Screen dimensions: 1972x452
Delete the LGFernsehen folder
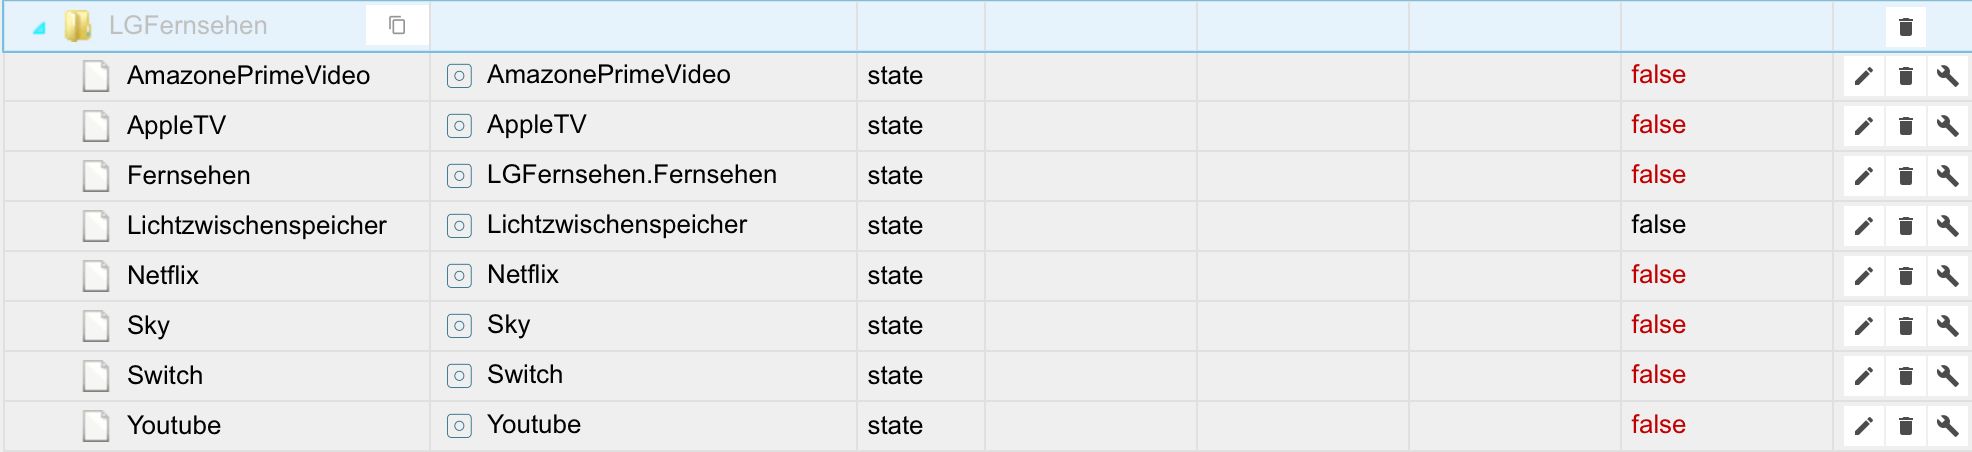click(1905, 27)
